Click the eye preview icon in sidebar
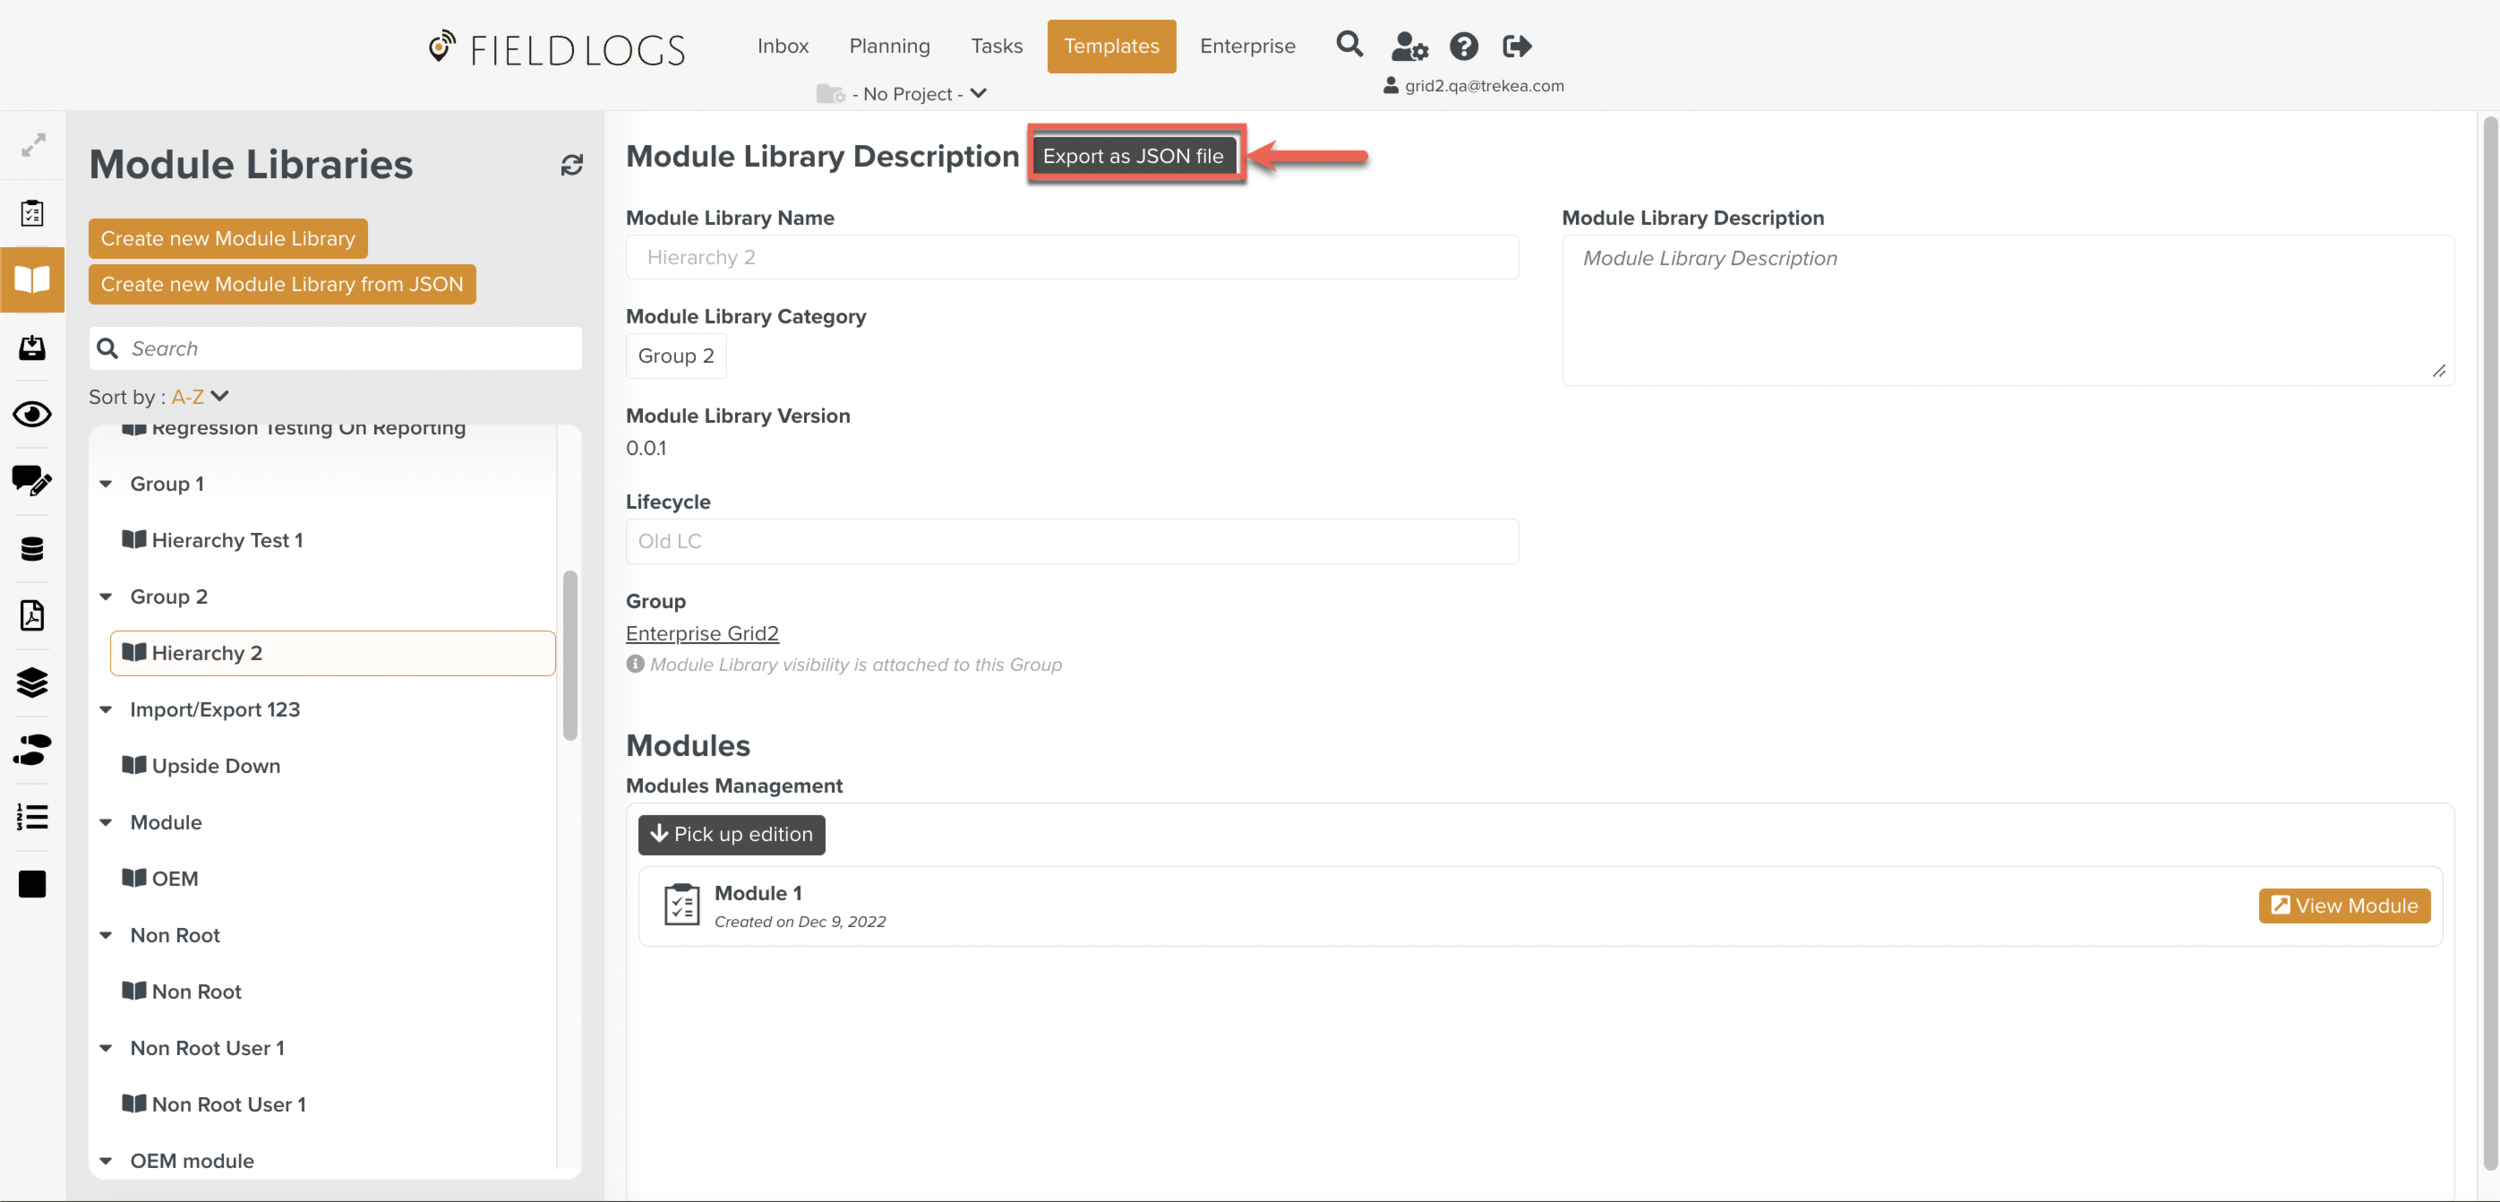The image size is (2500, 1202). tap(31, 414)
